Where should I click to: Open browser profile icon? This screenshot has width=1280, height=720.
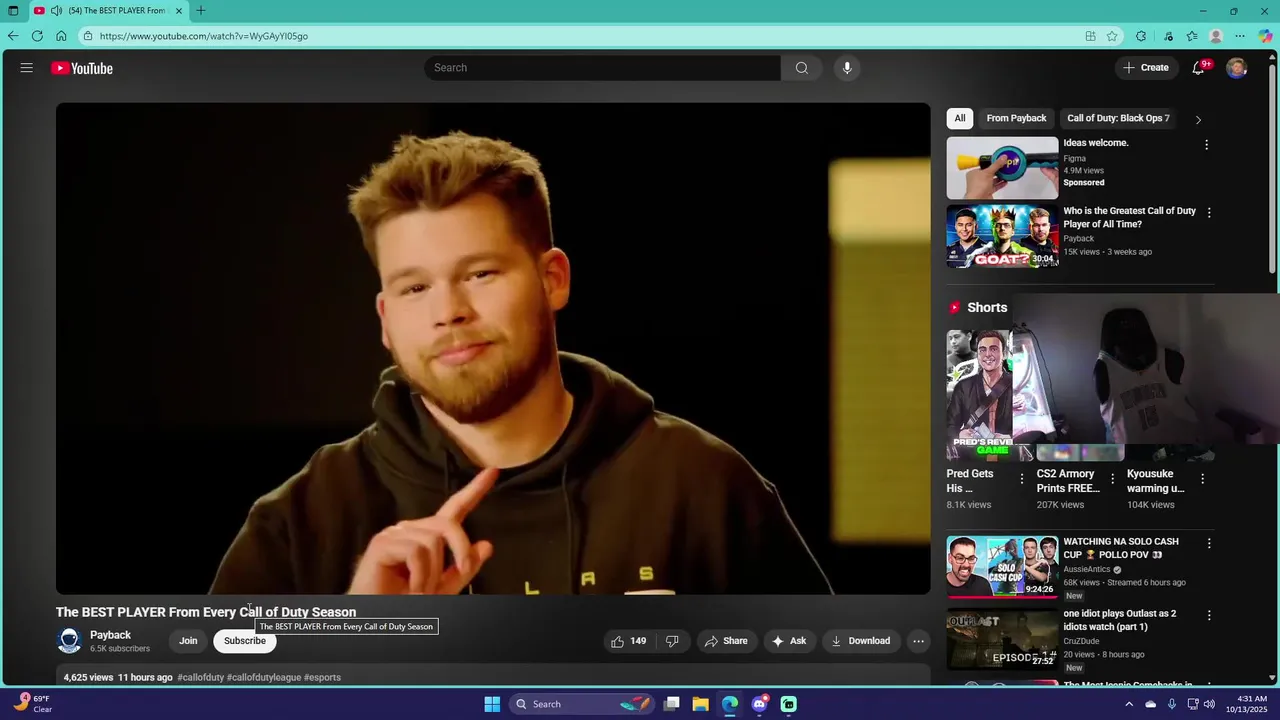1216,36
